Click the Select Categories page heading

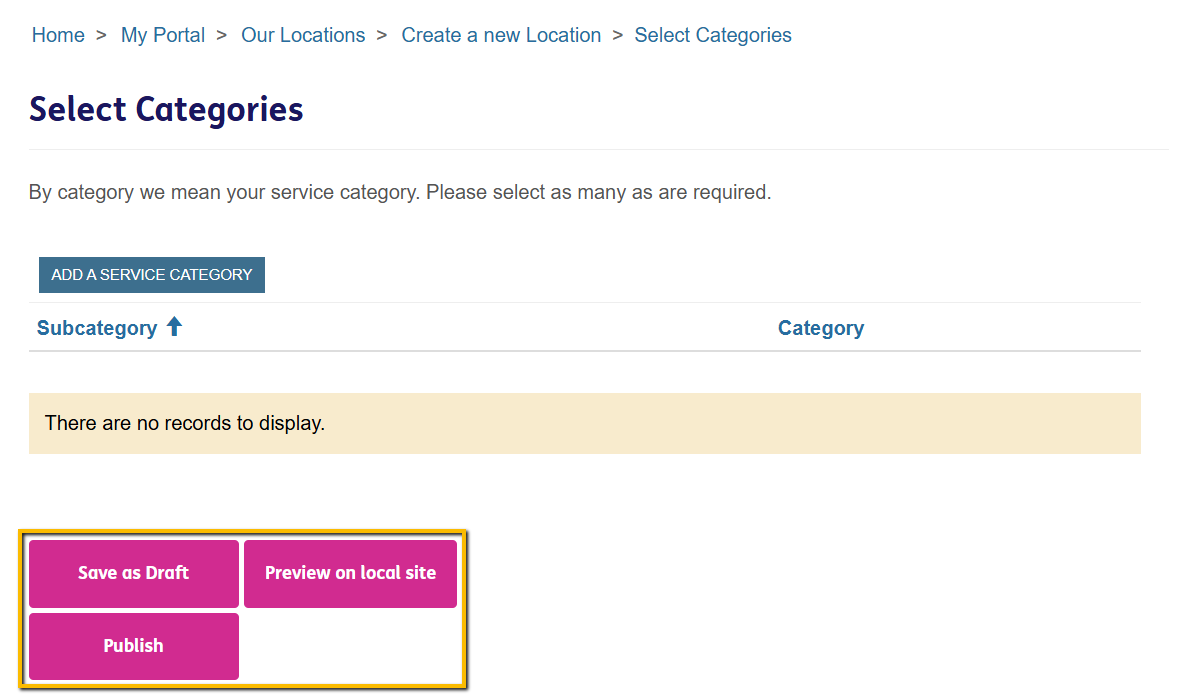point(166,109)
